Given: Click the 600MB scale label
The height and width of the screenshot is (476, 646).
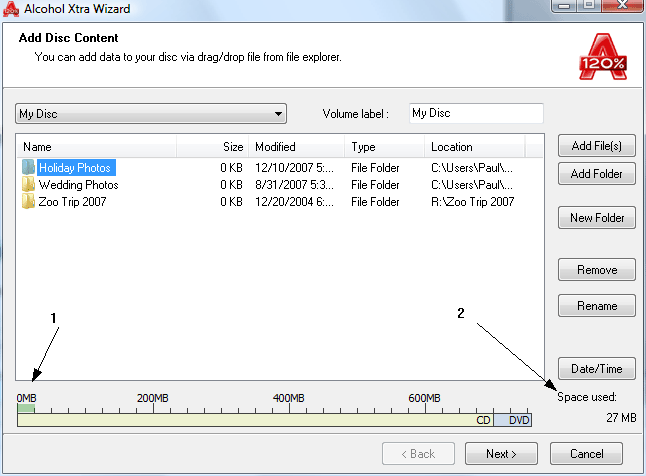Looking at the screenshot, I should pyautogui.click(x=424, y=398).
